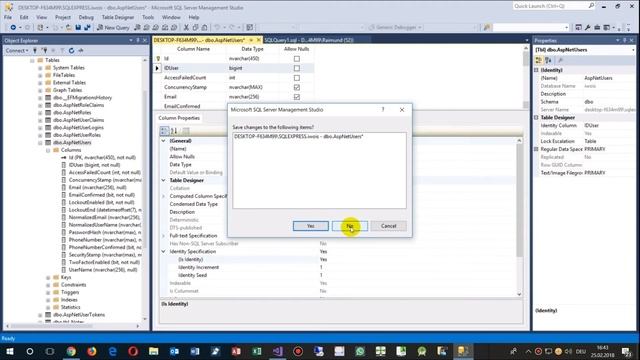Select the Column Properties tab
The height and width of the screenshot is (360, 640).
pos(179,118)
